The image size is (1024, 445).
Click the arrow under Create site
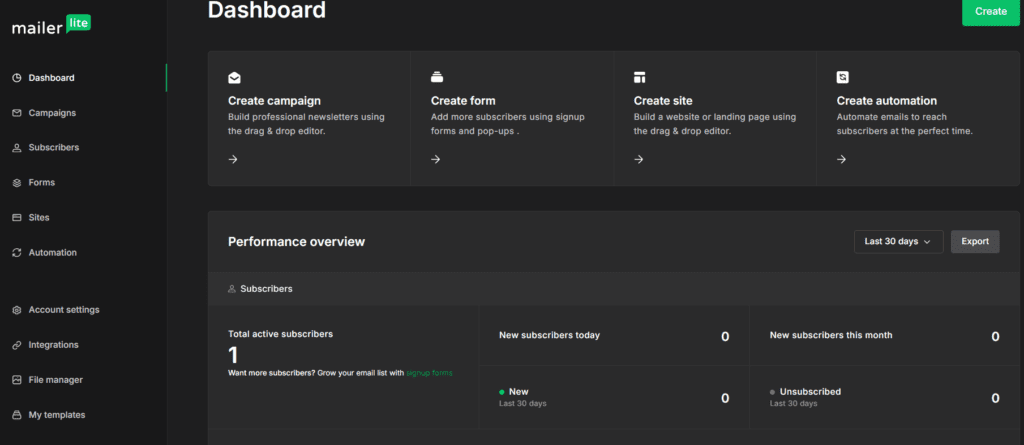point(639,159)
